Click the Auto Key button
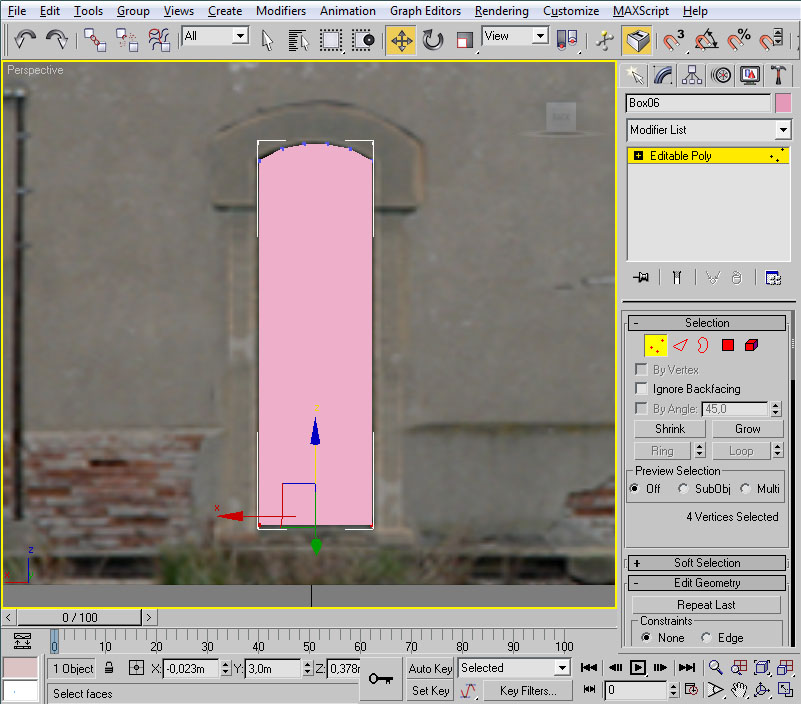 (x=430, y=668)
